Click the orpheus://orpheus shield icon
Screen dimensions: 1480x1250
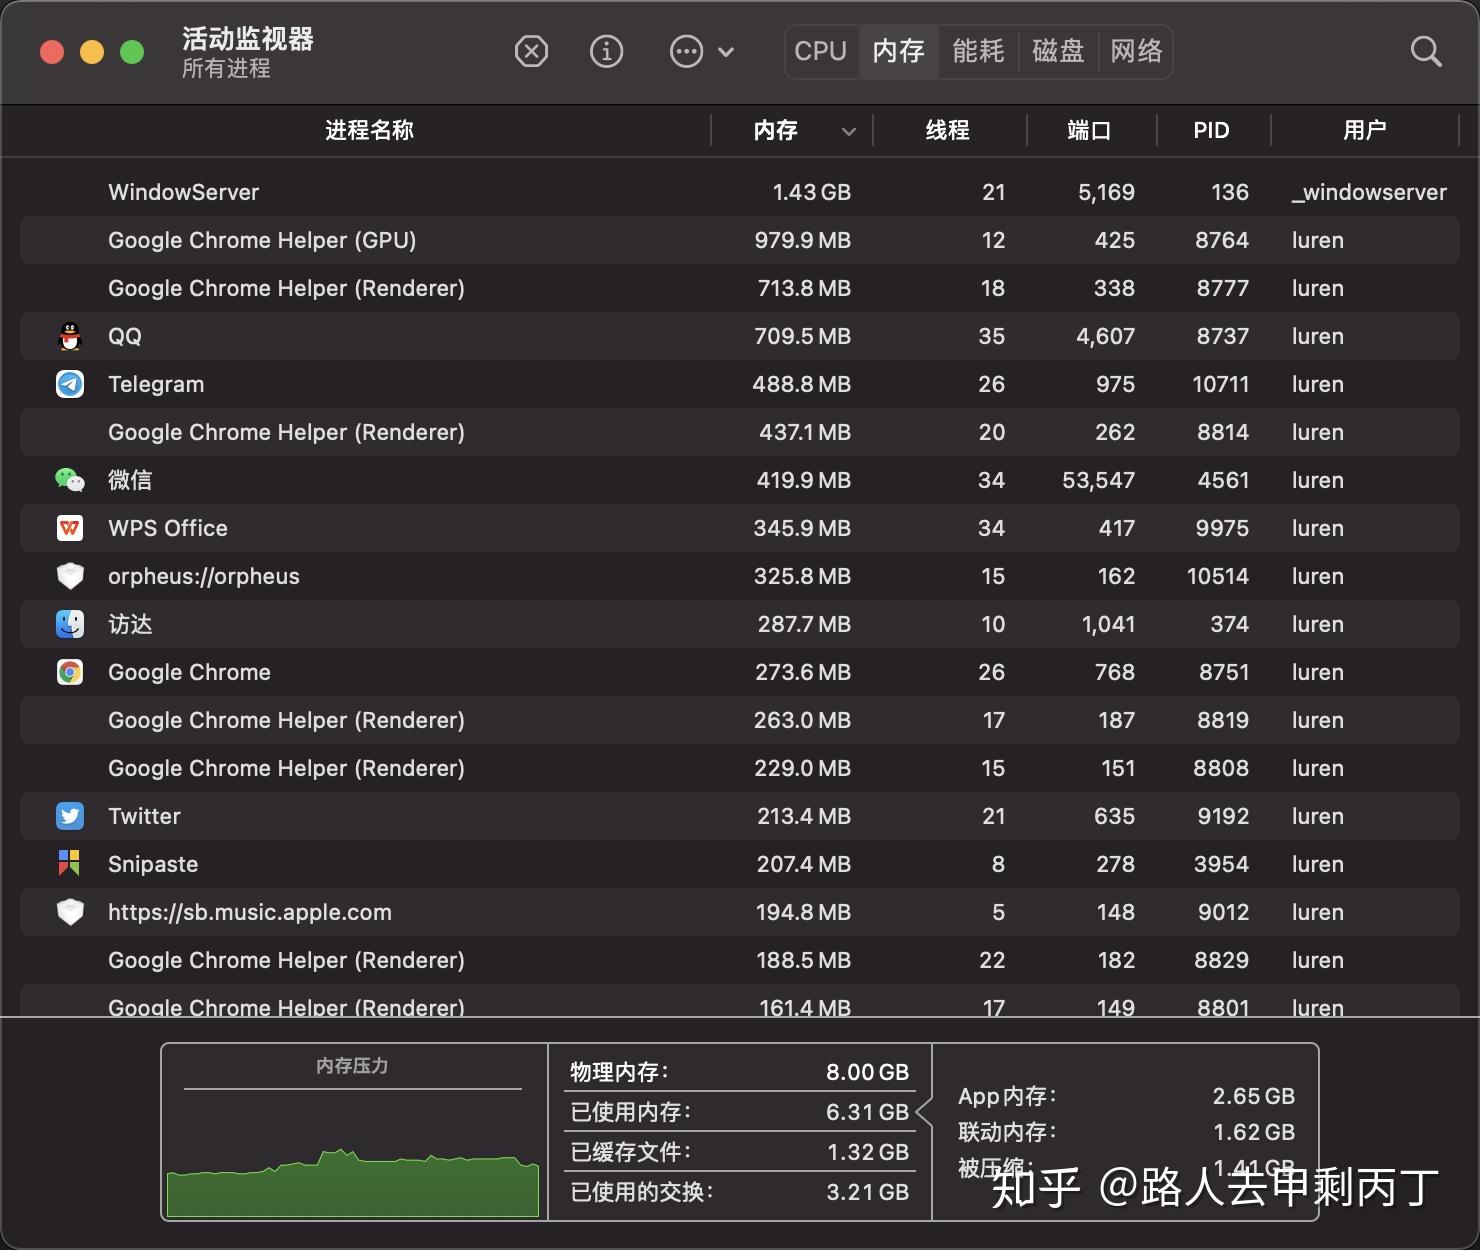point(70,576)
